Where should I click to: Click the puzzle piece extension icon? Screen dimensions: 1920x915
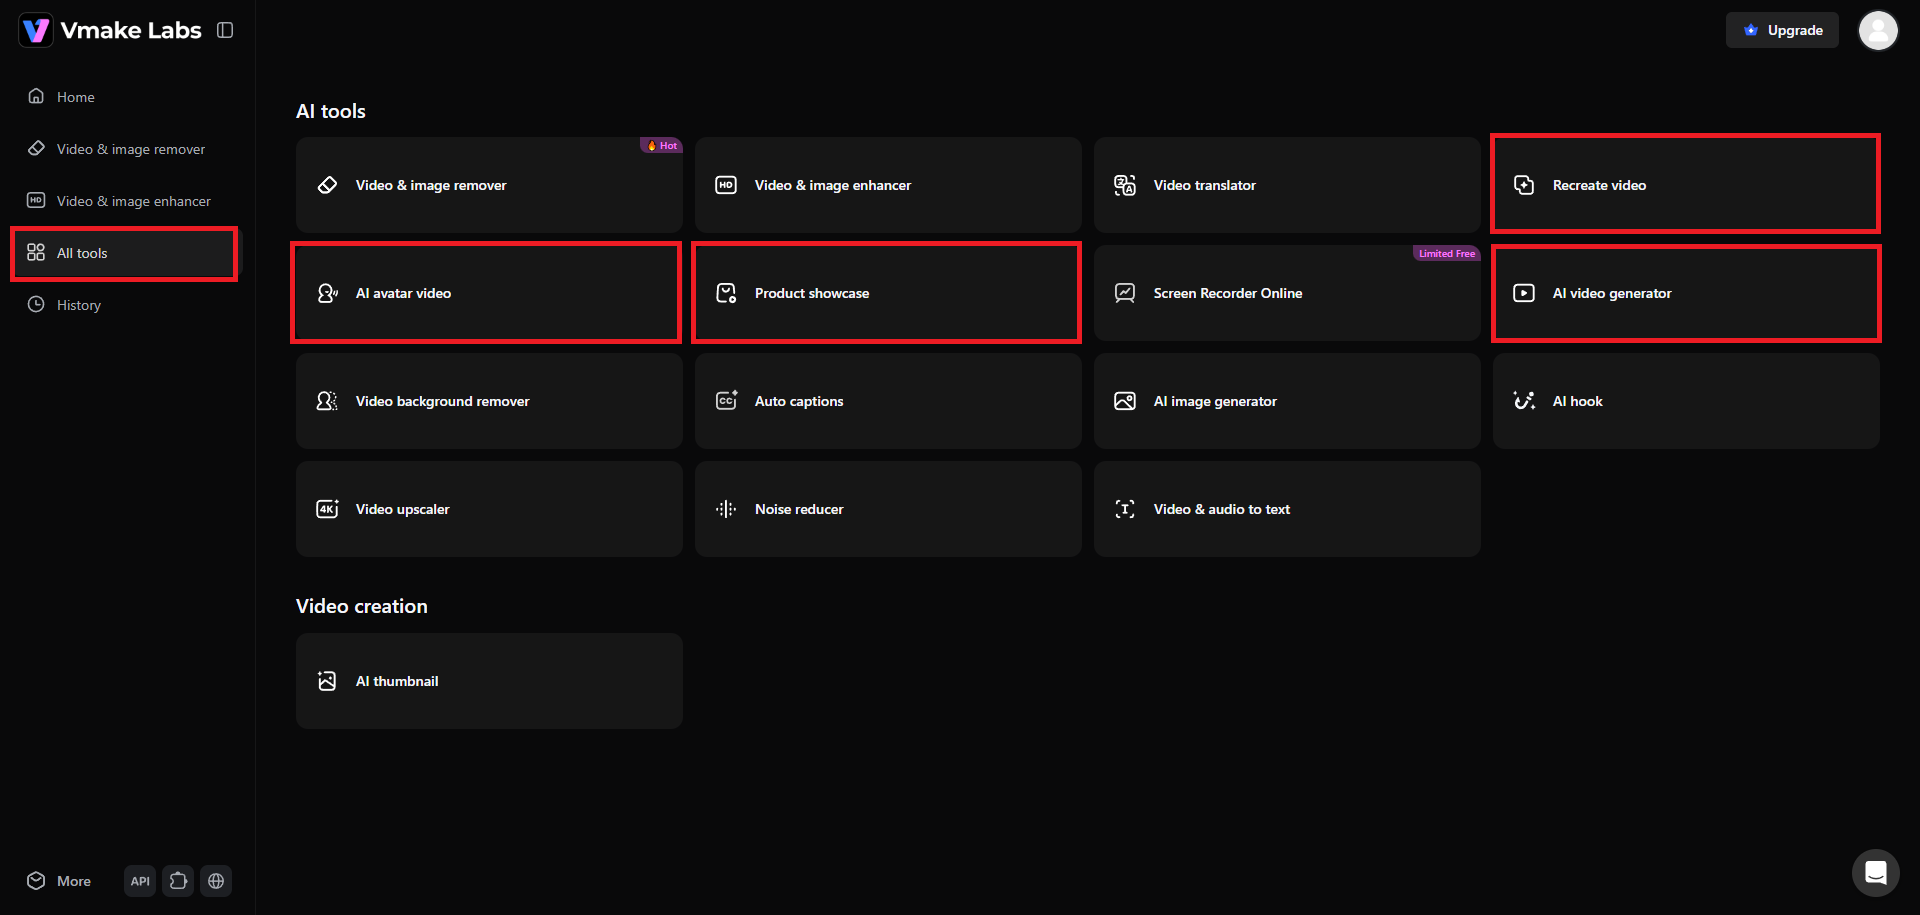point(178,881)
